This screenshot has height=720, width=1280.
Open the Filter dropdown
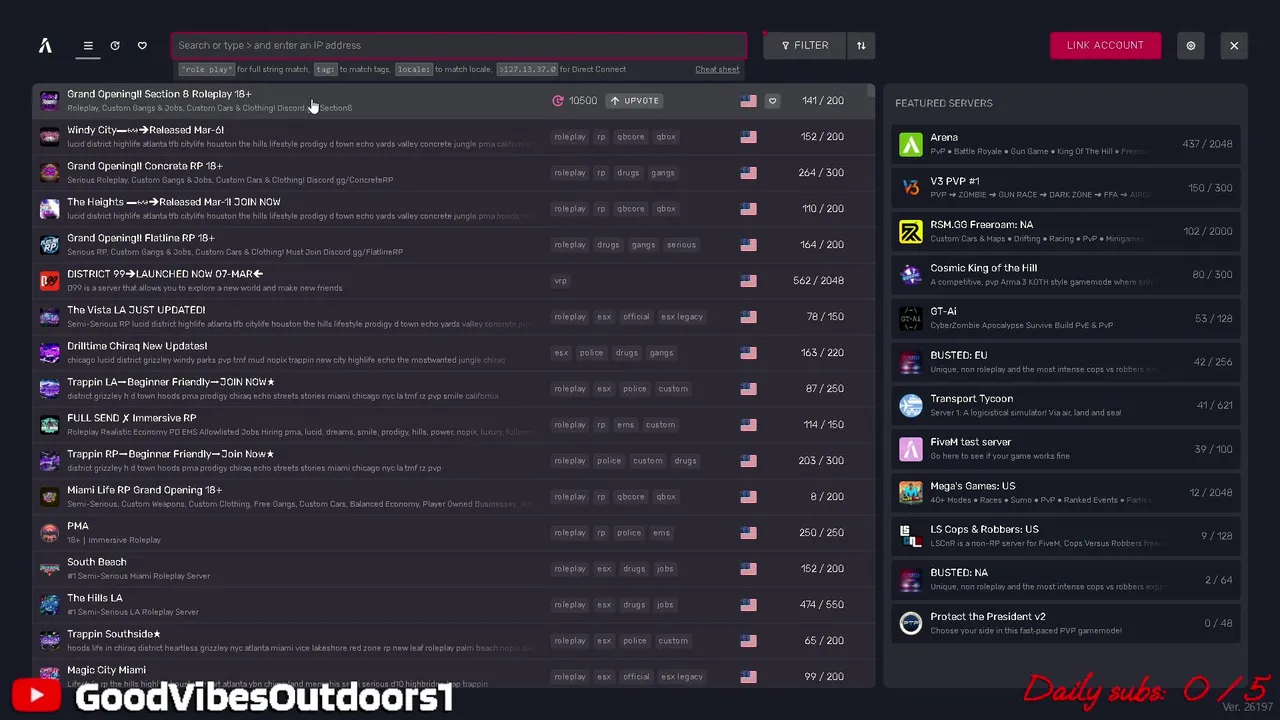(804, 45)
